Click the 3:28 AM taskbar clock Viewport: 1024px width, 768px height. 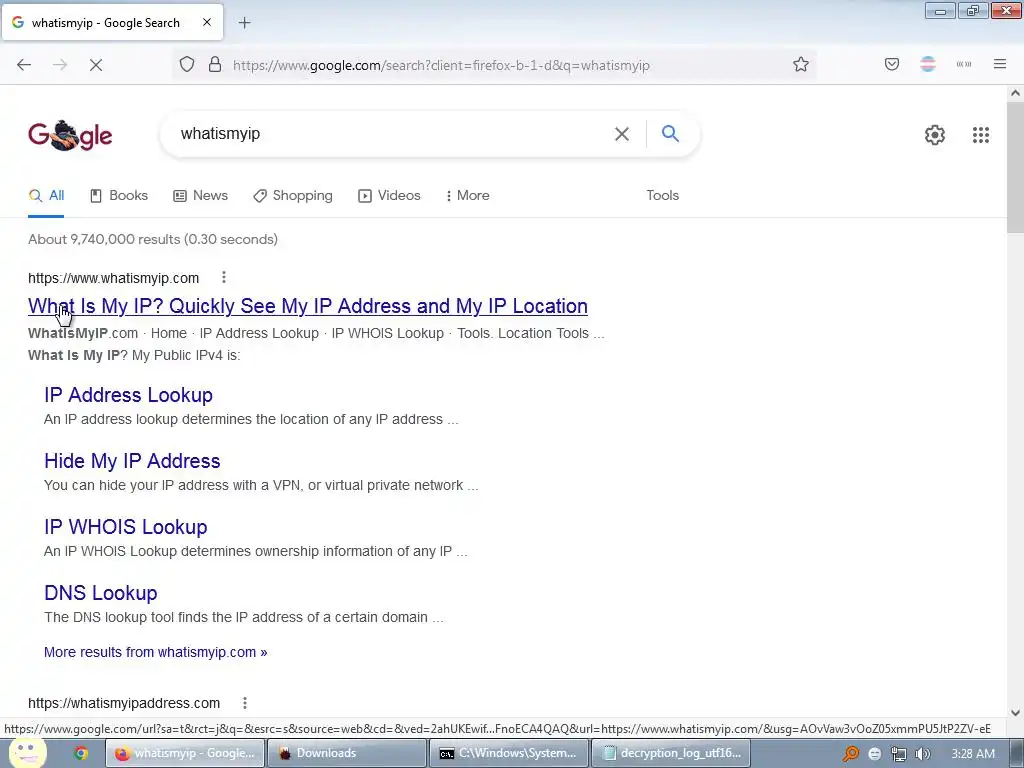(973, 754)
